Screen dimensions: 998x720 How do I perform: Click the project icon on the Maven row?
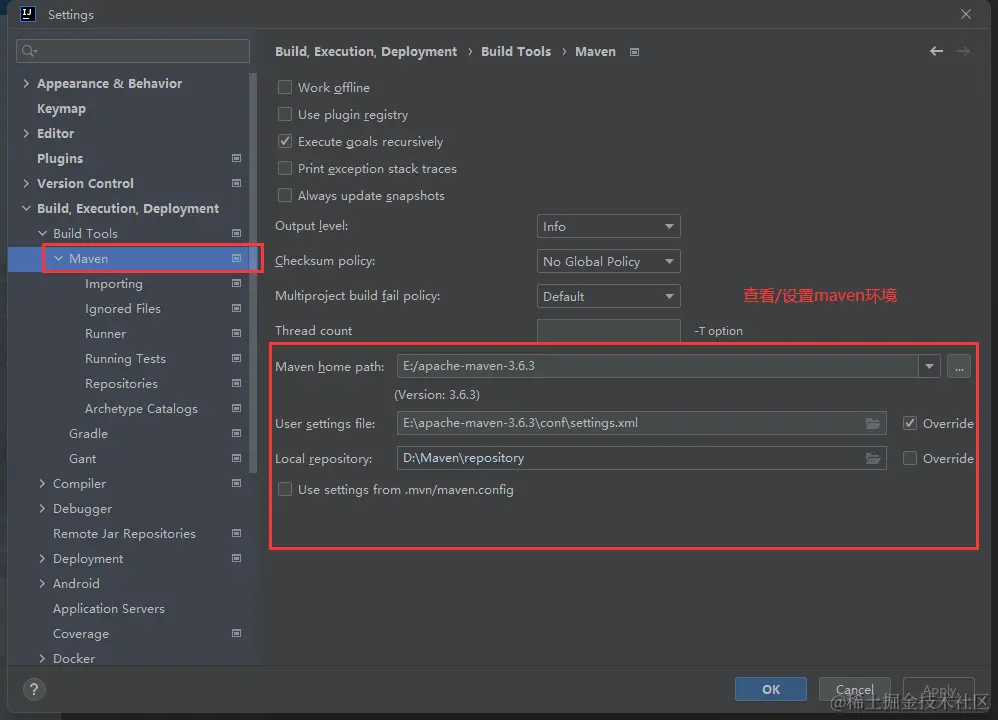click(x=236, y=258)
